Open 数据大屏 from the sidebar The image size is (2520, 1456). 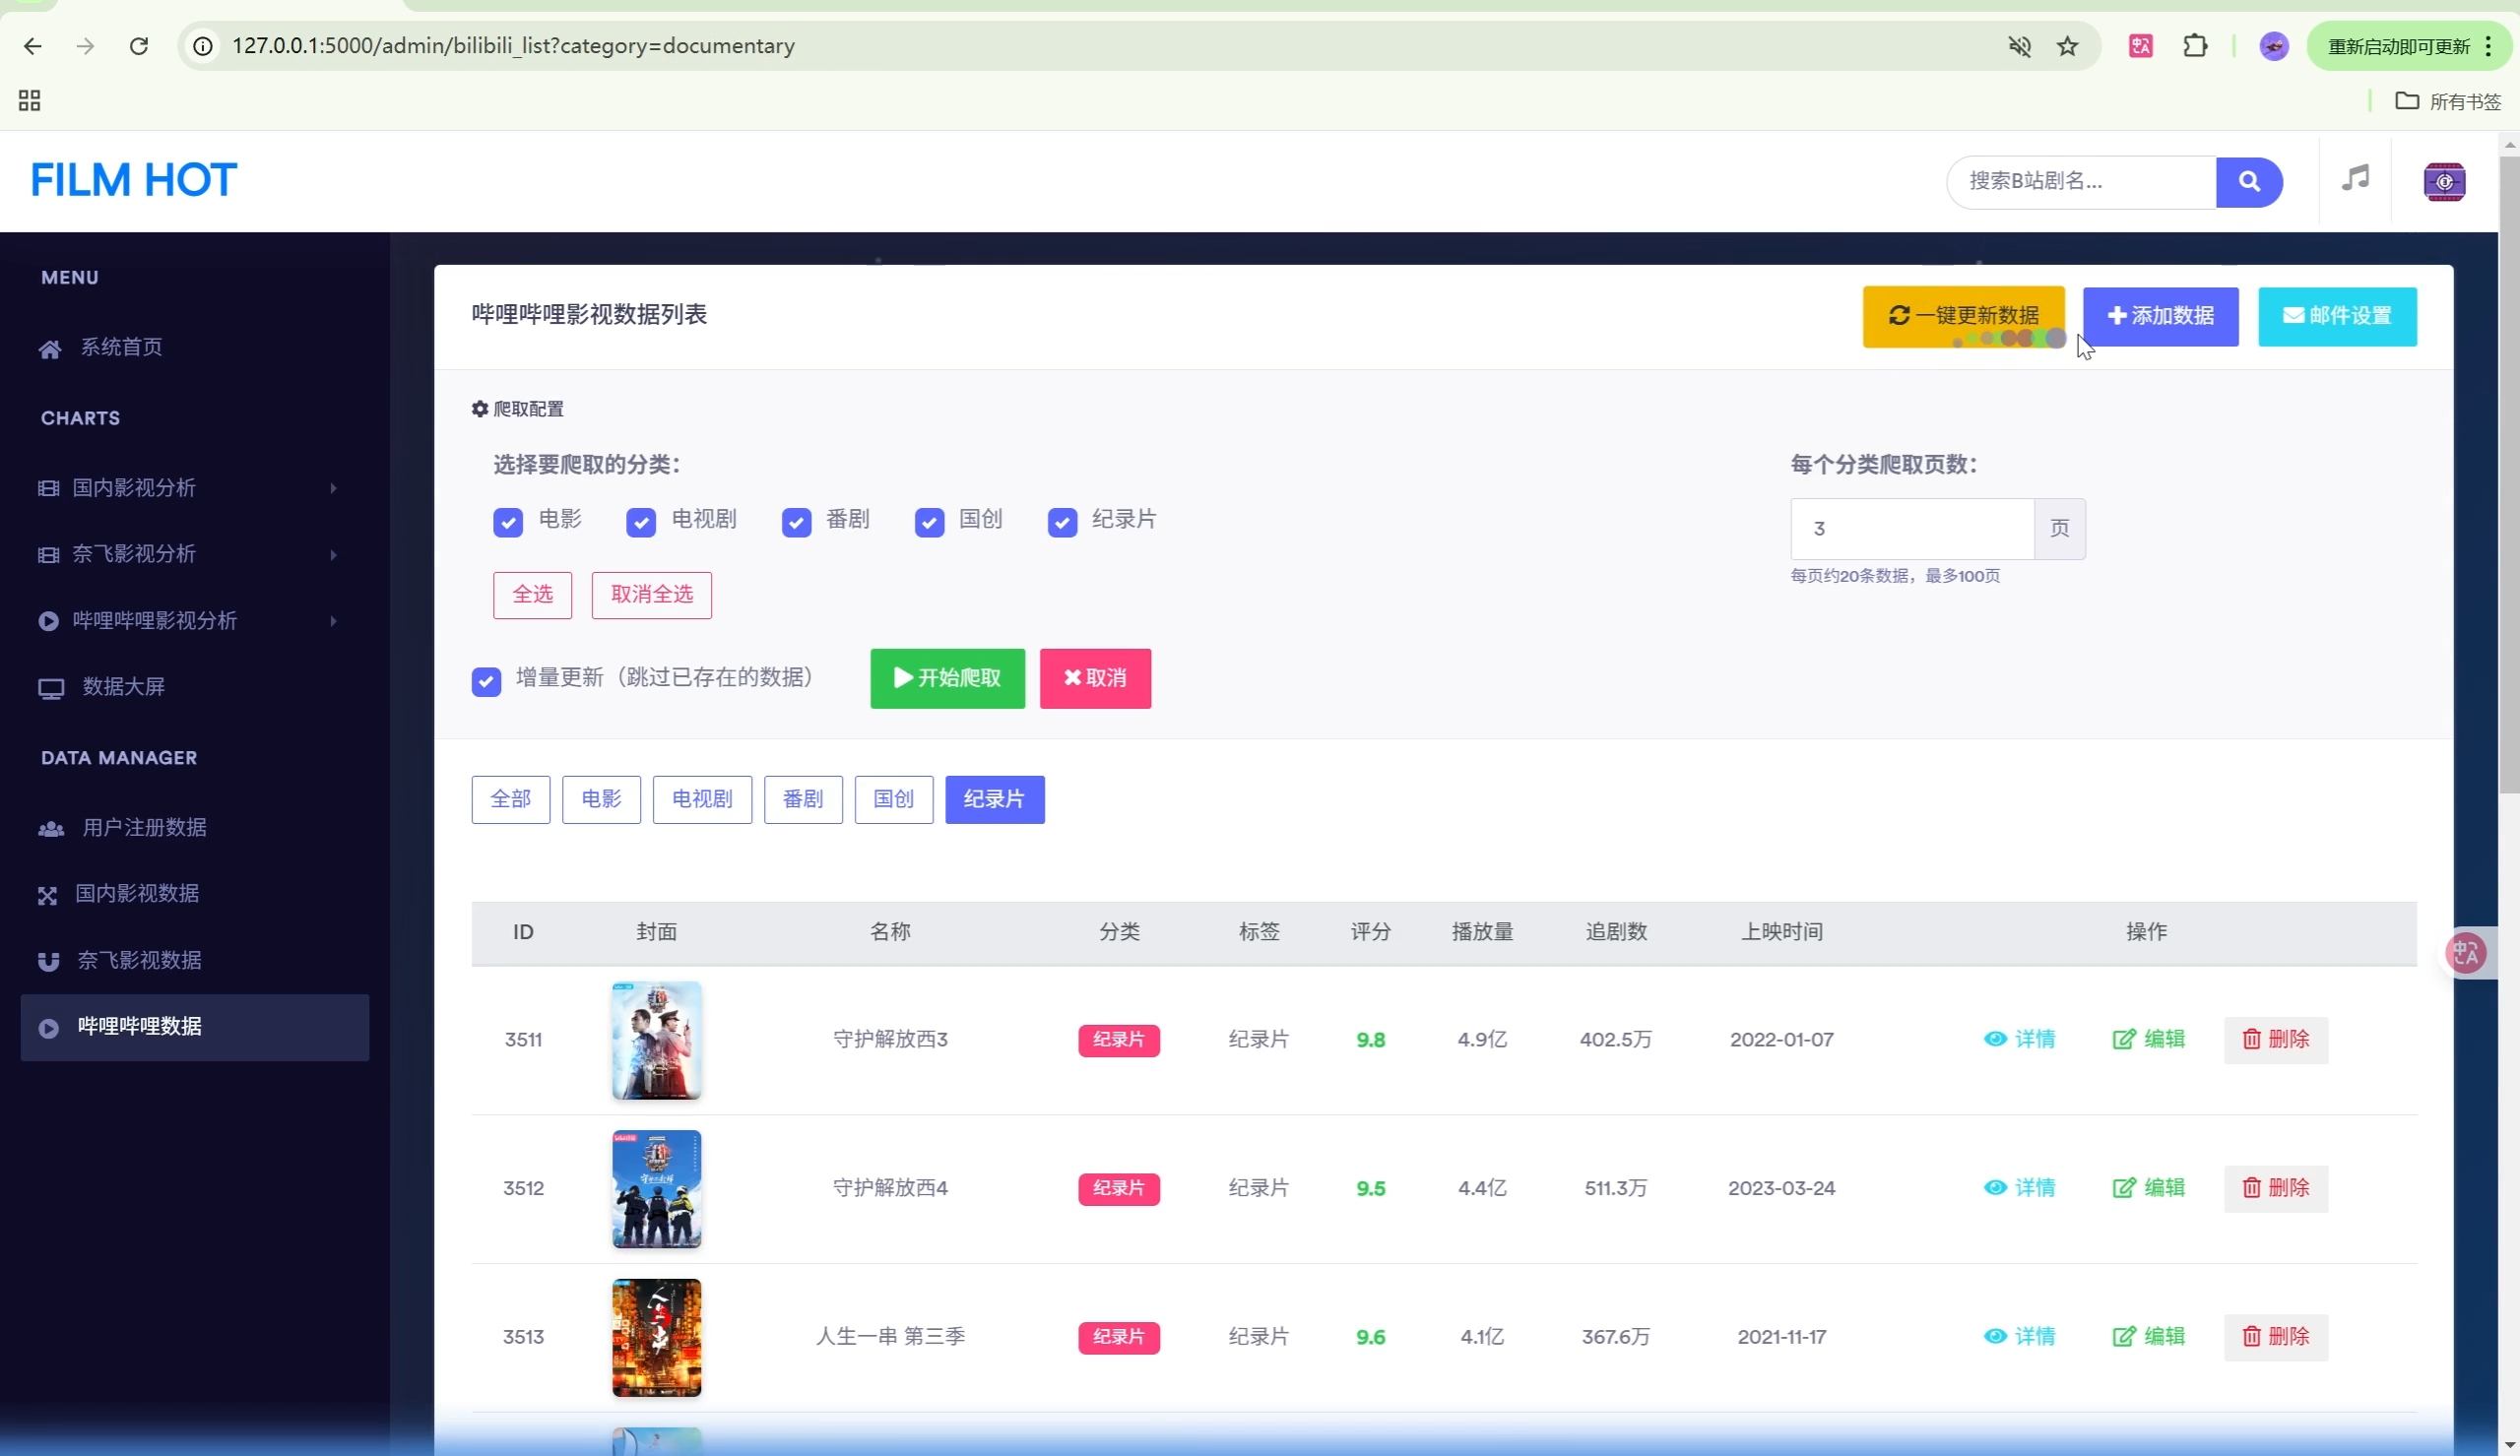pos(123,687)
